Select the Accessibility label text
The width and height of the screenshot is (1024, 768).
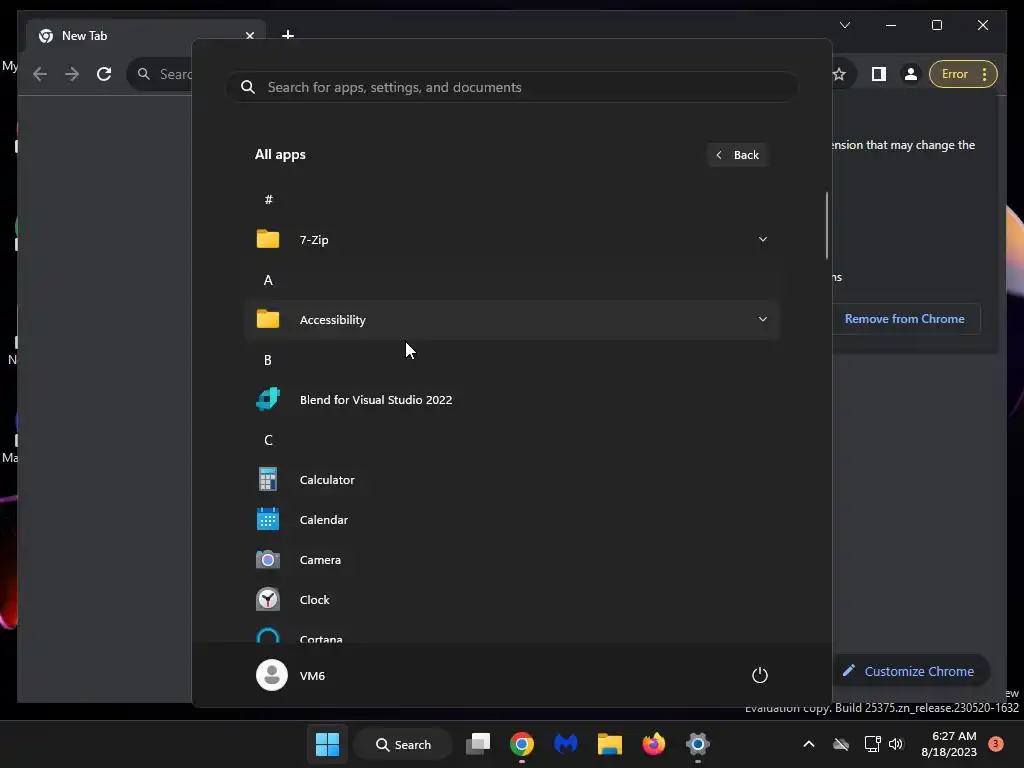click(332, 319)
